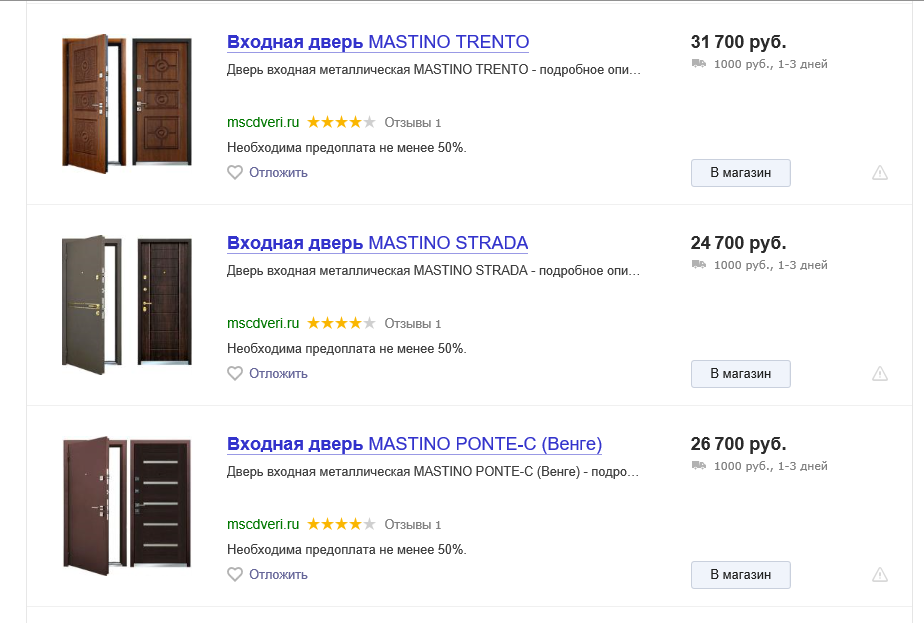Click delivery truck icon under 24 700 руб.

pyautogui.click(x=699, y=264)
